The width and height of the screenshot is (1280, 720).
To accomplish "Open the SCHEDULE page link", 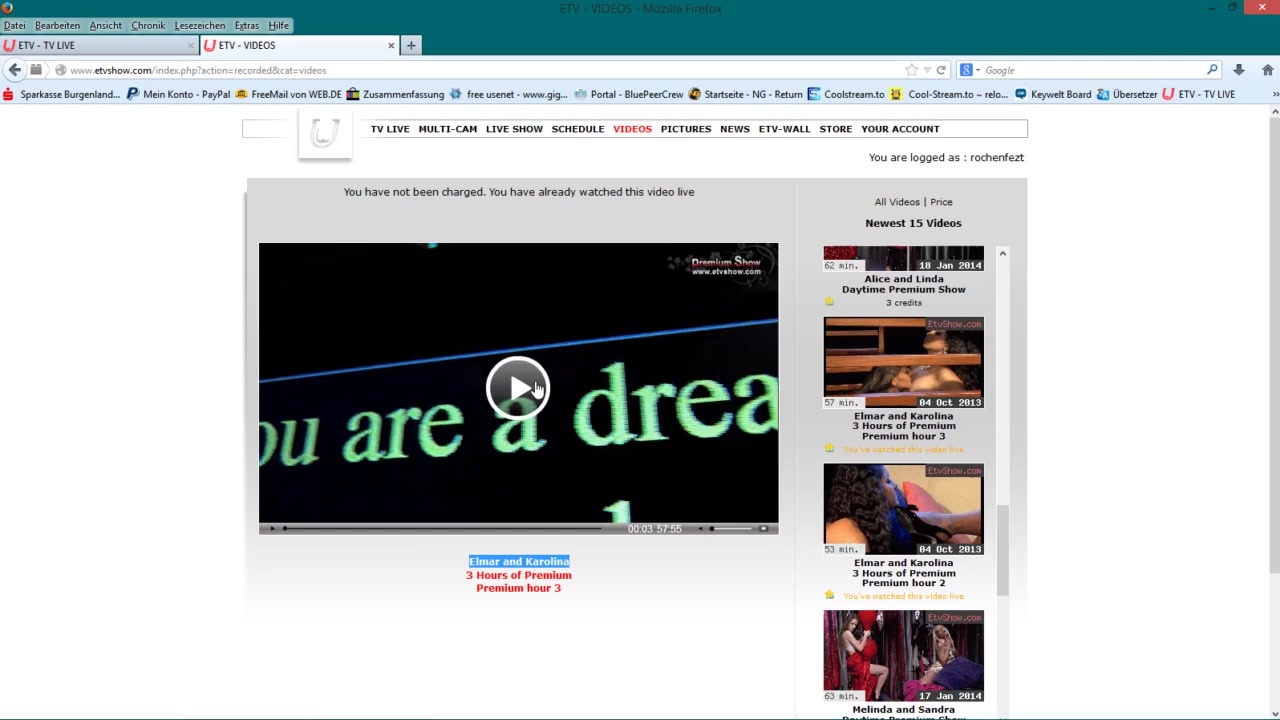I will coord(577,129).
